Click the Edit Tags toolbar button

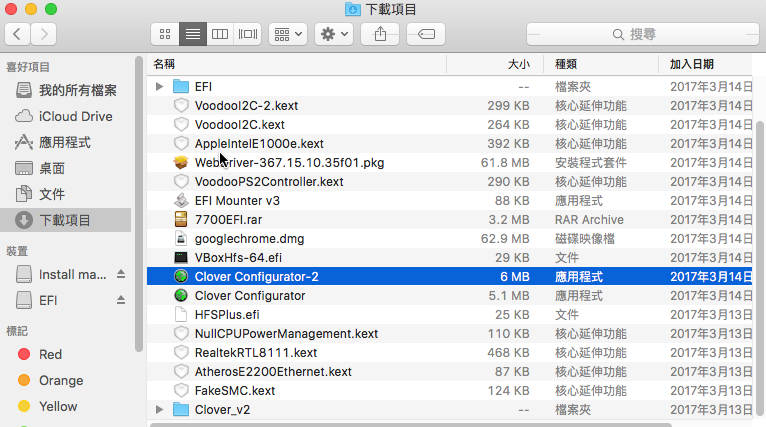point(426,34)
